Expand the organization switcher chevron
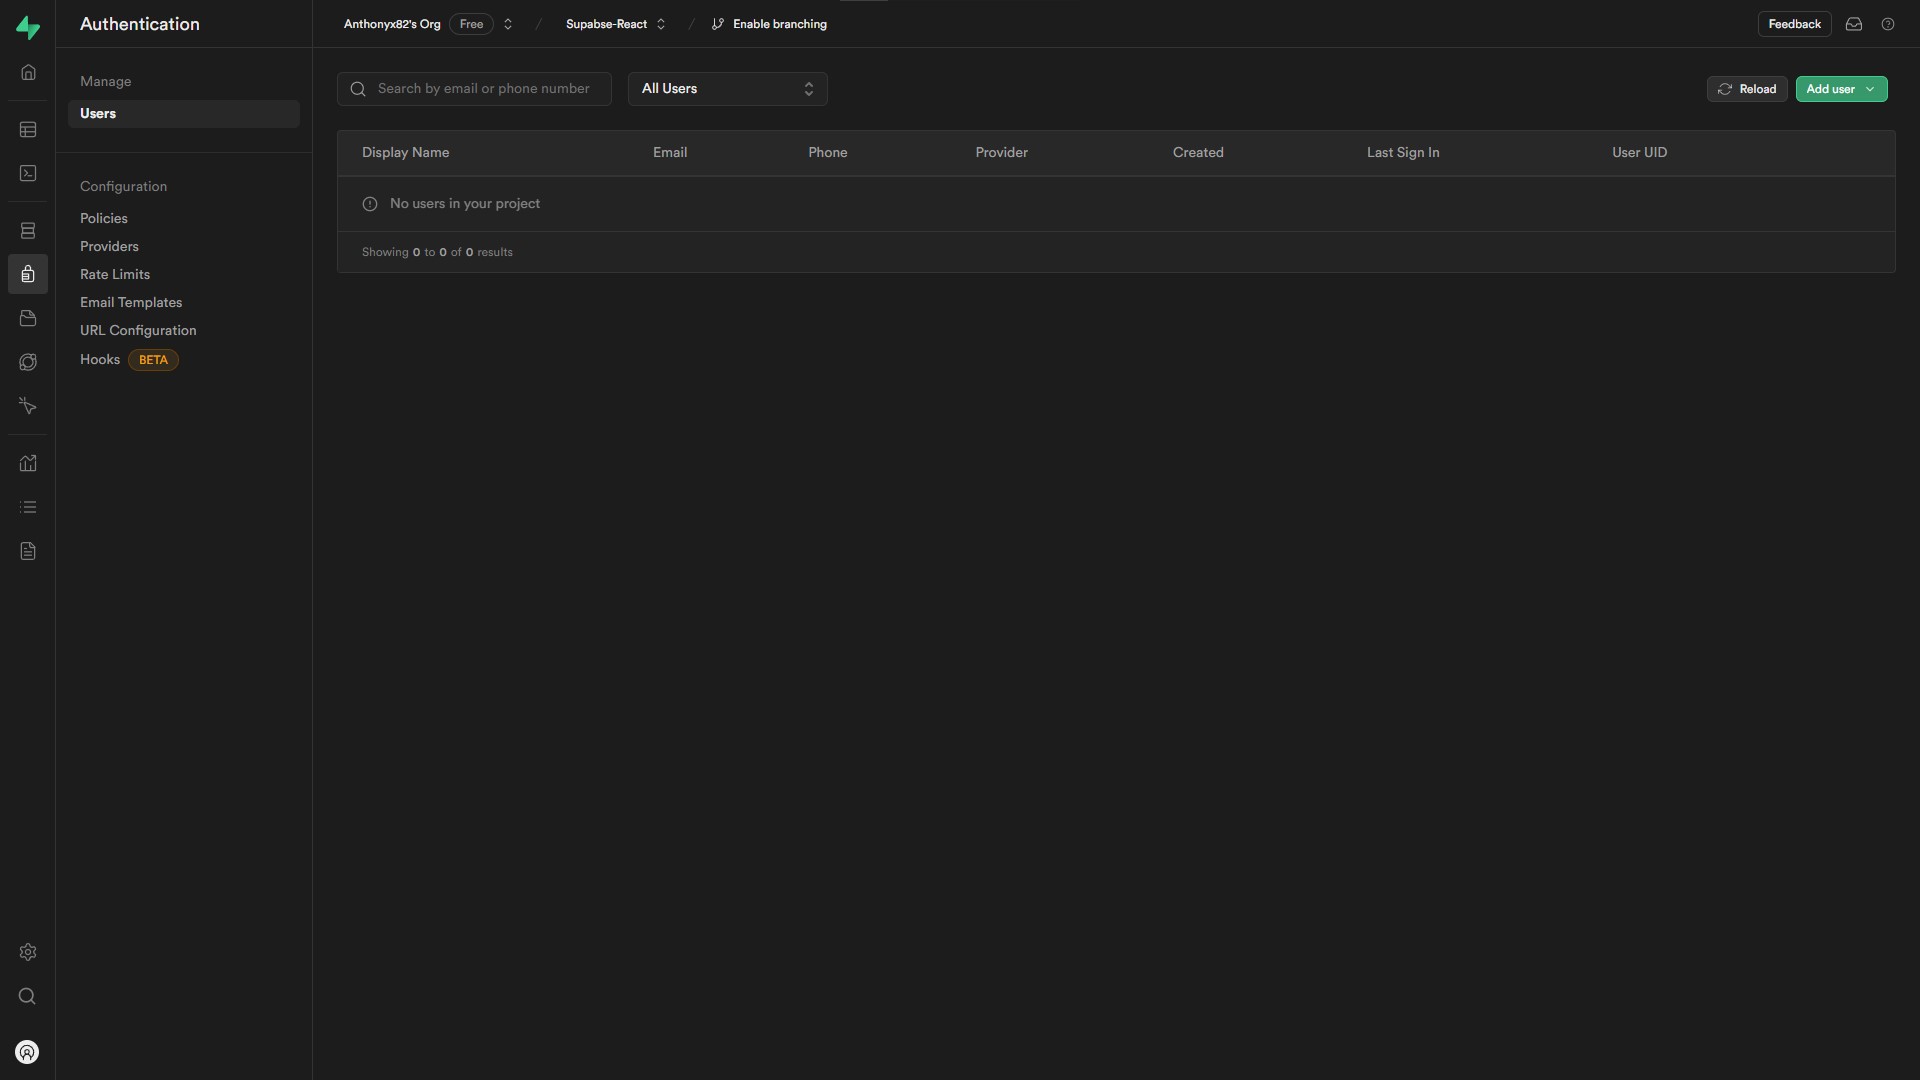 pos(508,24)
